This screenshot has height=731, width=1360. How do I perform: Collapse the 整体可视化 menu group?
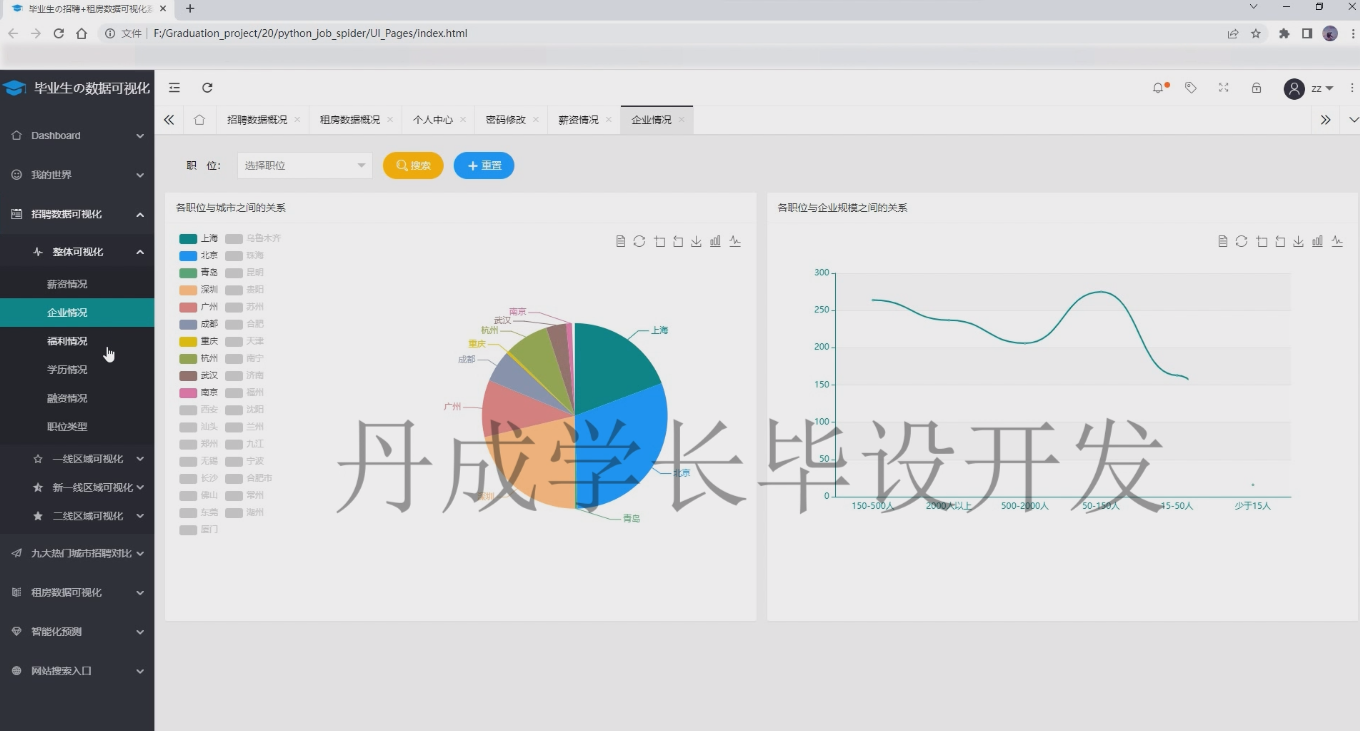click(x=77, y=251)
